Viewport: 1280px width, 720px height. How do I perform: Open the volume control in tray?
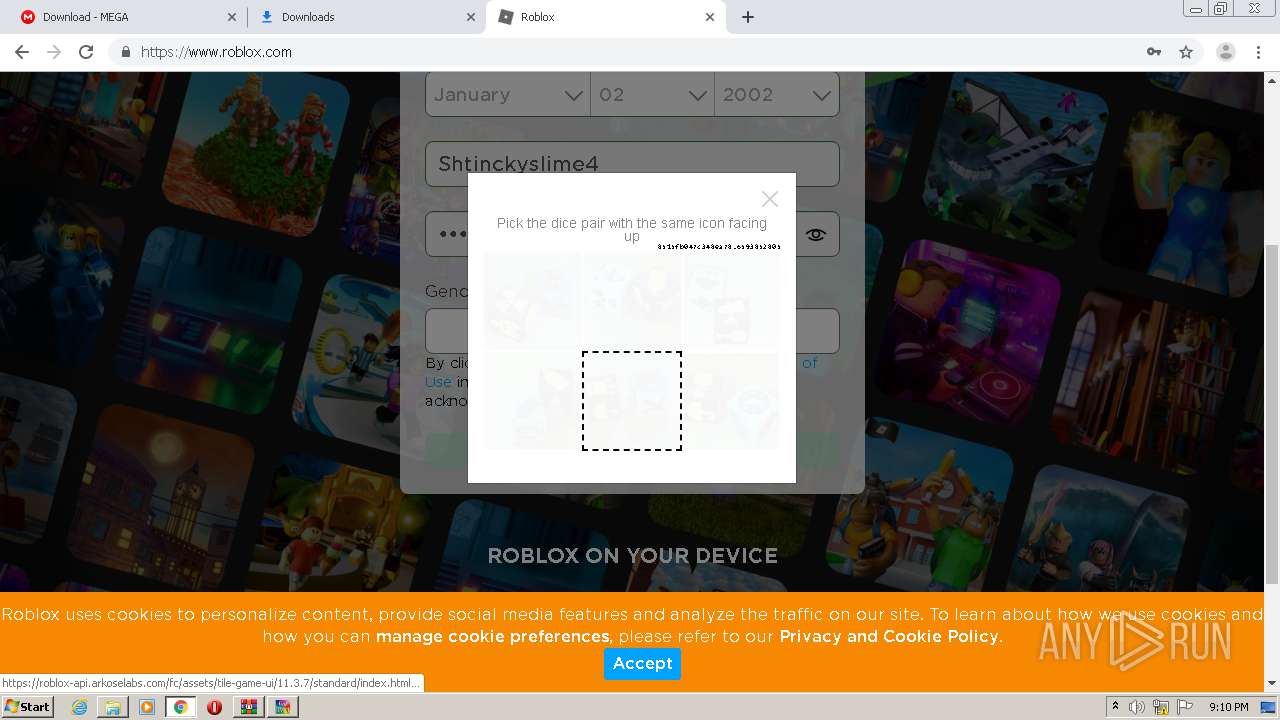pyautogui.click(x=1137, y=707)
